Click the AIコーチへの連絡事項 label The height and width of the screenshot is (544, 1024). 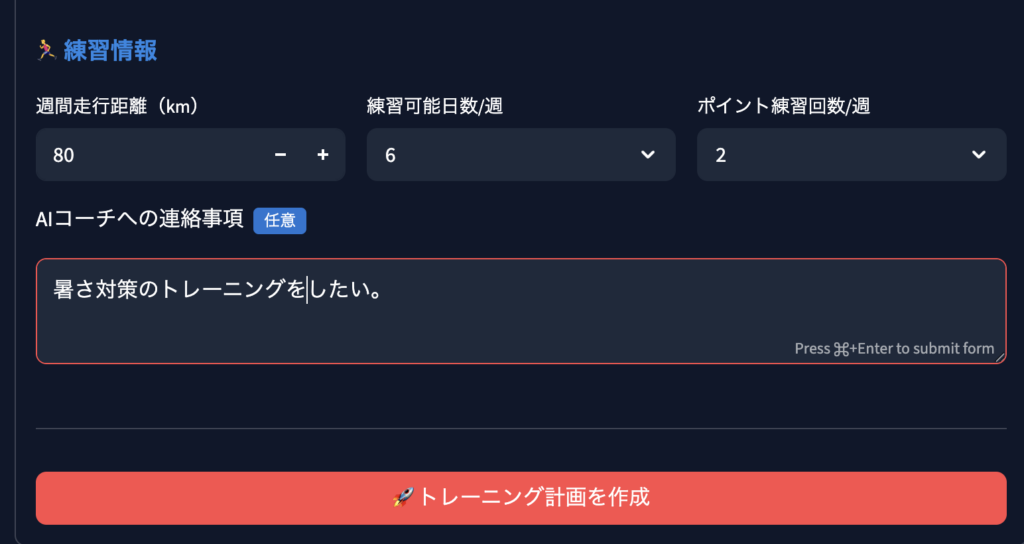pos(139,219)
